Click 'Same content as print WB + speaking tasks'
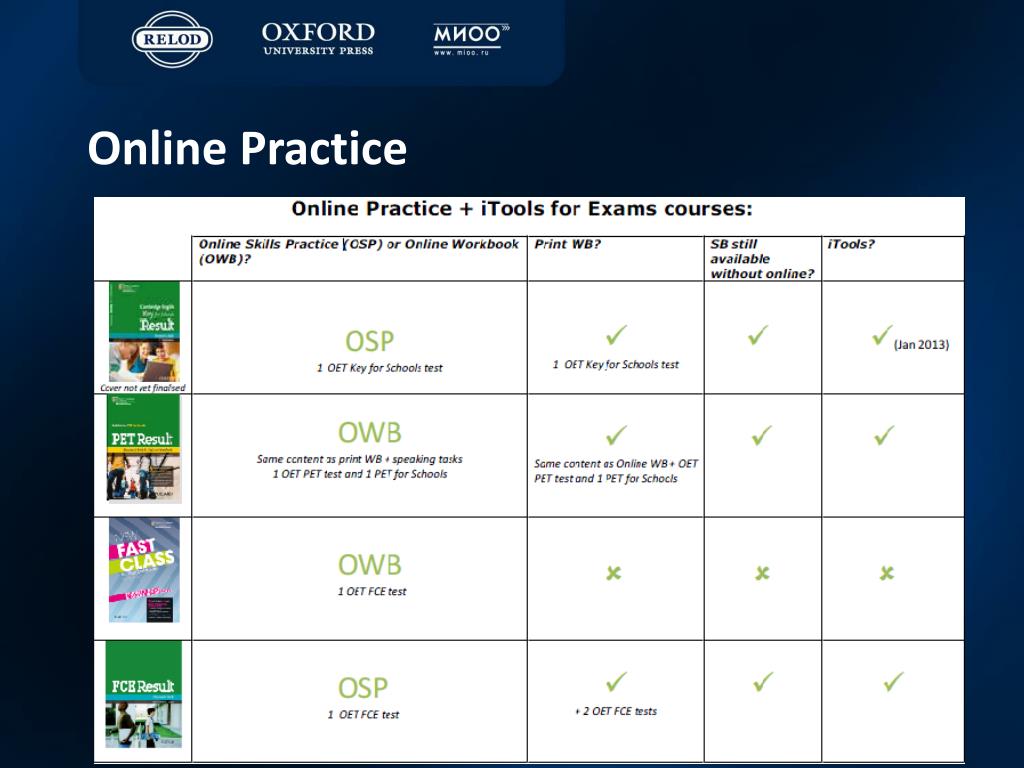This screenshot has width=1024, height=768. pos(360,459)
